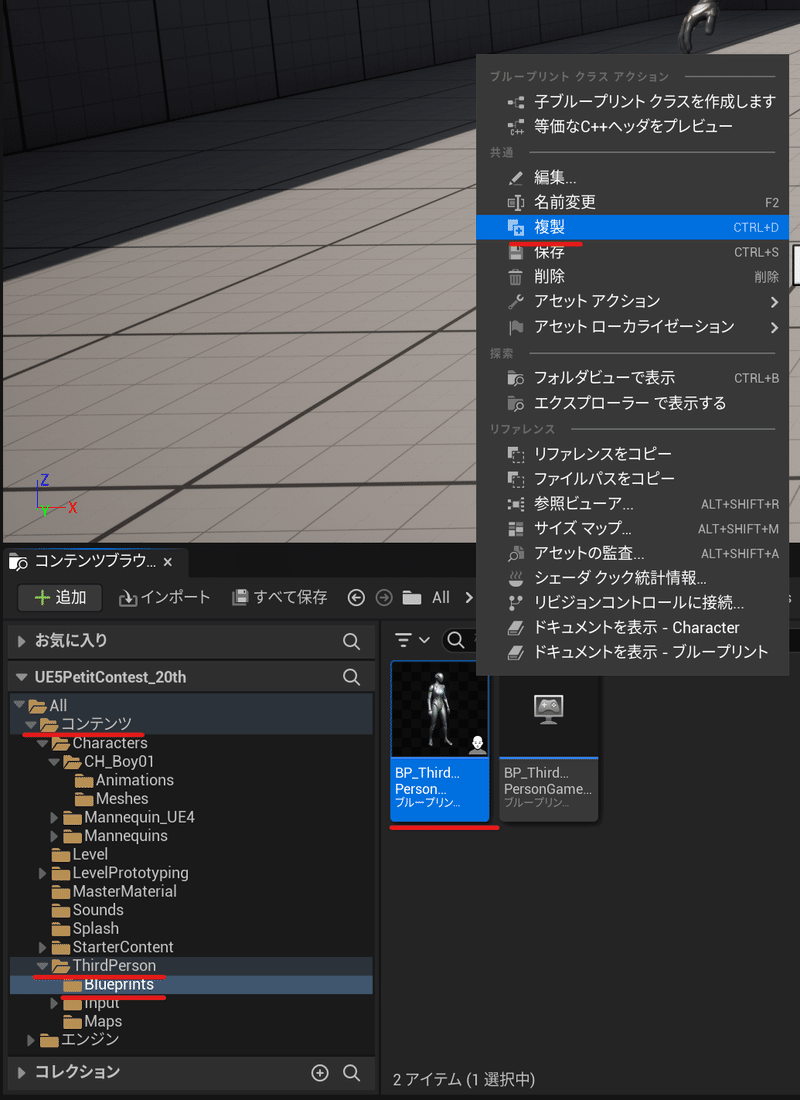Click the green 追加 button
This screenshot has height=1100, width=800.
59,597
